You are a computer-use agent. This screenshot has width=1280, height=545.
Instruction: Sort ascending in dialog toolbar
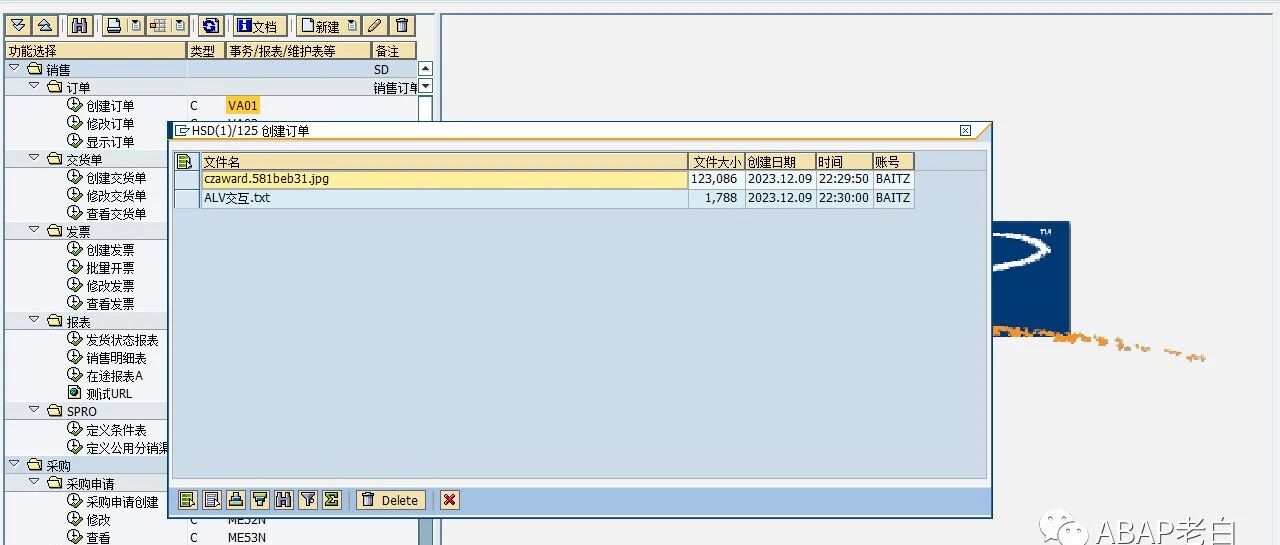[236, 500]
